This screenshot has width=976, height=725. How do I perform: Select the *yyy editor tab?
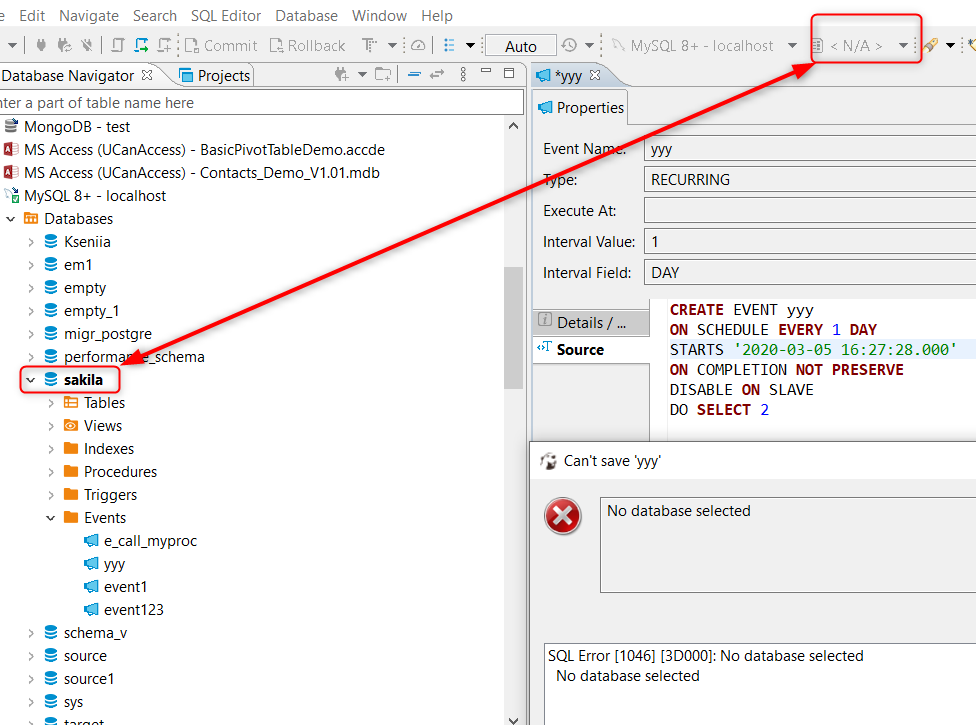point(568,76)
